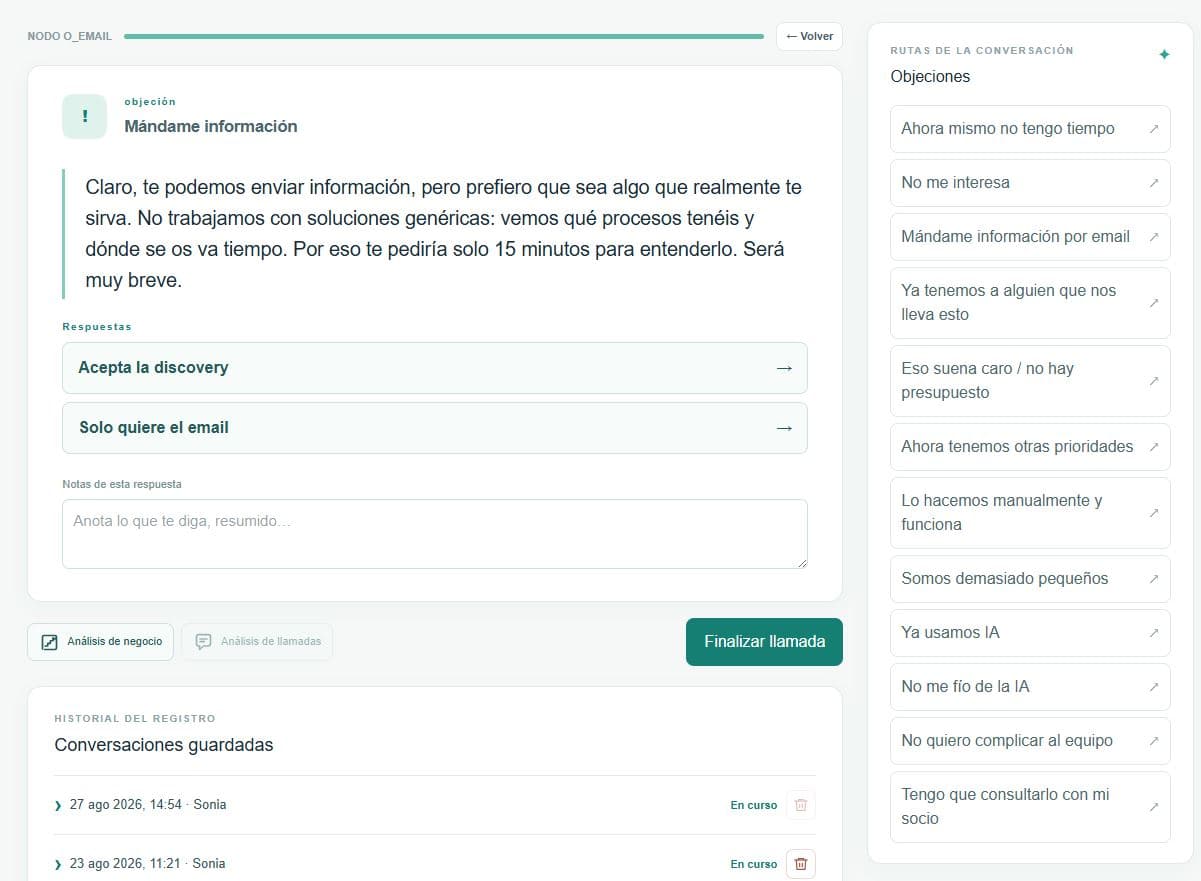Screen dimensions: 1201x881
Task: Open arrow icon for 'Mándame información por email'
Action: [x=1153, y=237]
